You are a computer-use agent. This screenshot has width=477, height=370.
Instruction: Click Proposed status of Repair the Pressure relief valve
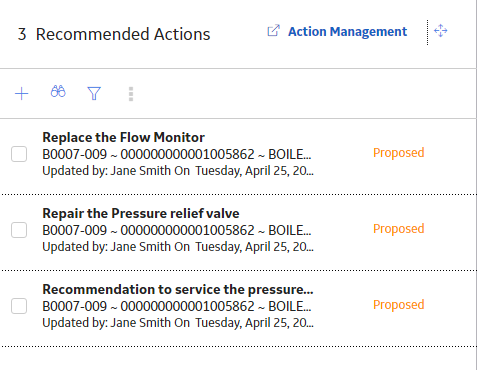coord(399,229)
